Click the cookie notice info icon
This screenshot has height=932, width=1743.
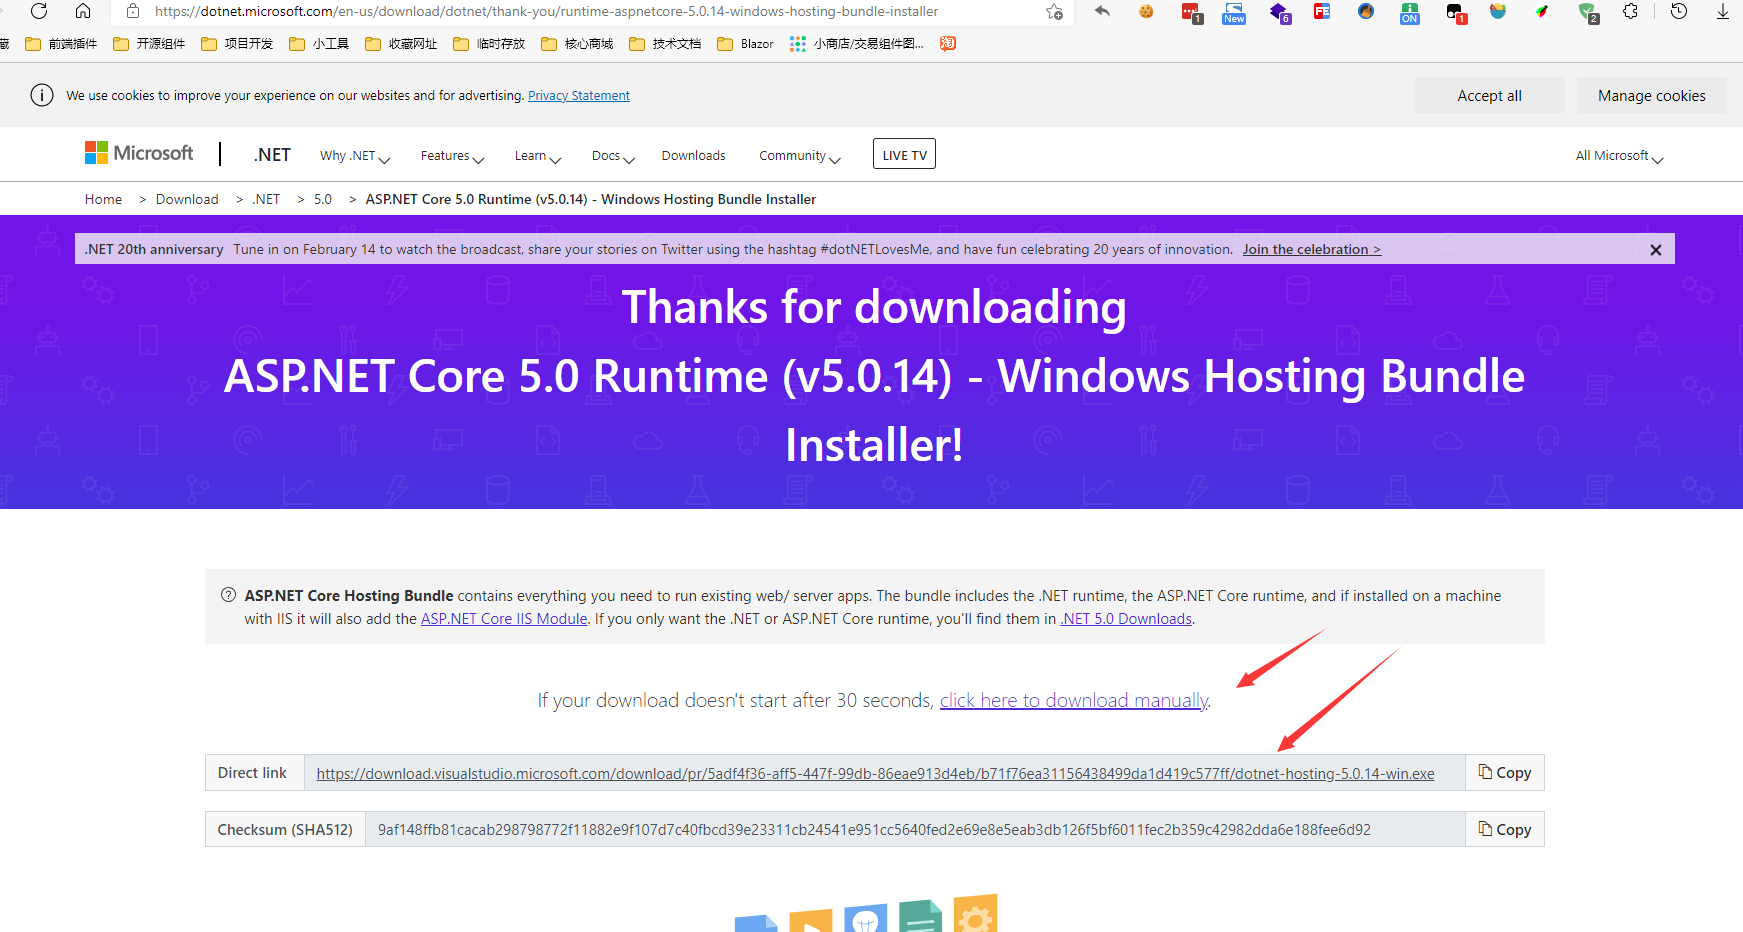[42, 95]
